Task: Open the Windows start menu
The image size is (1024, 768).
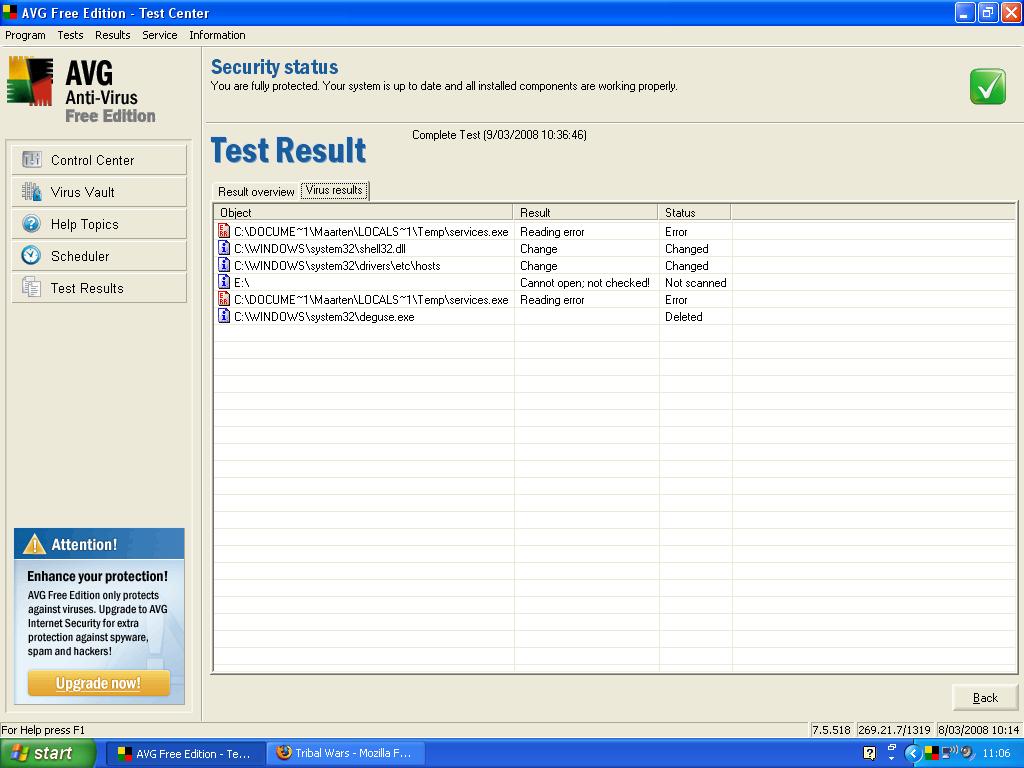Action: tap(48, 753)
